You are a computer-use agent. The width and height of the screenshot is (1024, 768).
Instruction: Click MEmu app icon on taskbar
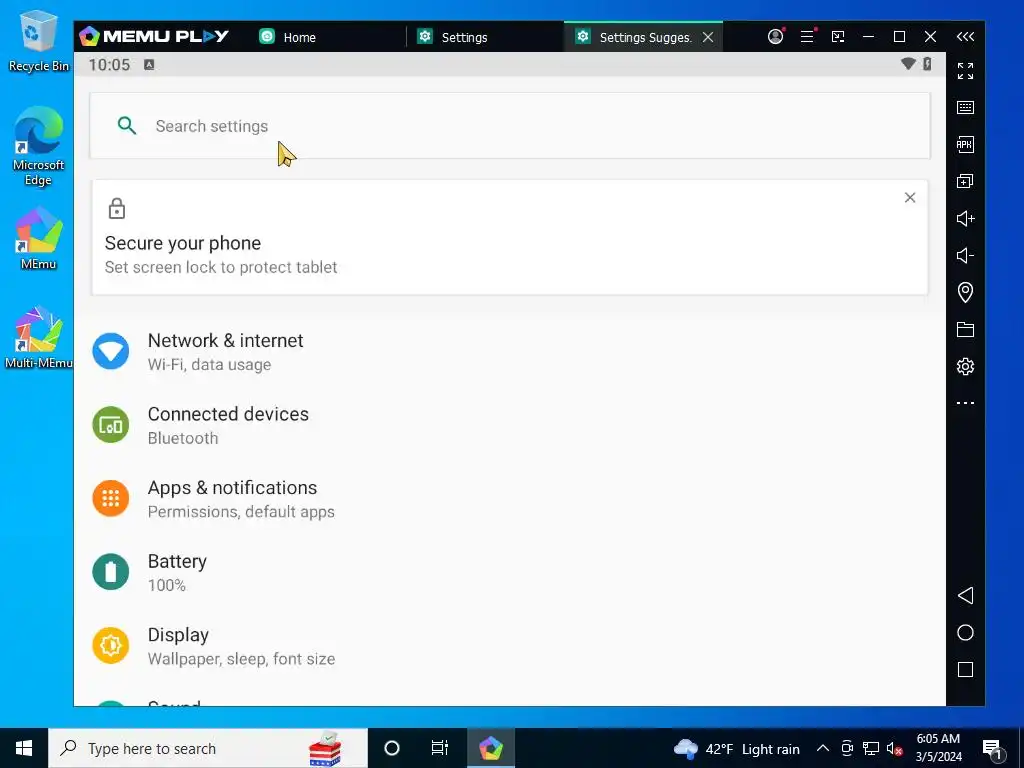point(490,748)
